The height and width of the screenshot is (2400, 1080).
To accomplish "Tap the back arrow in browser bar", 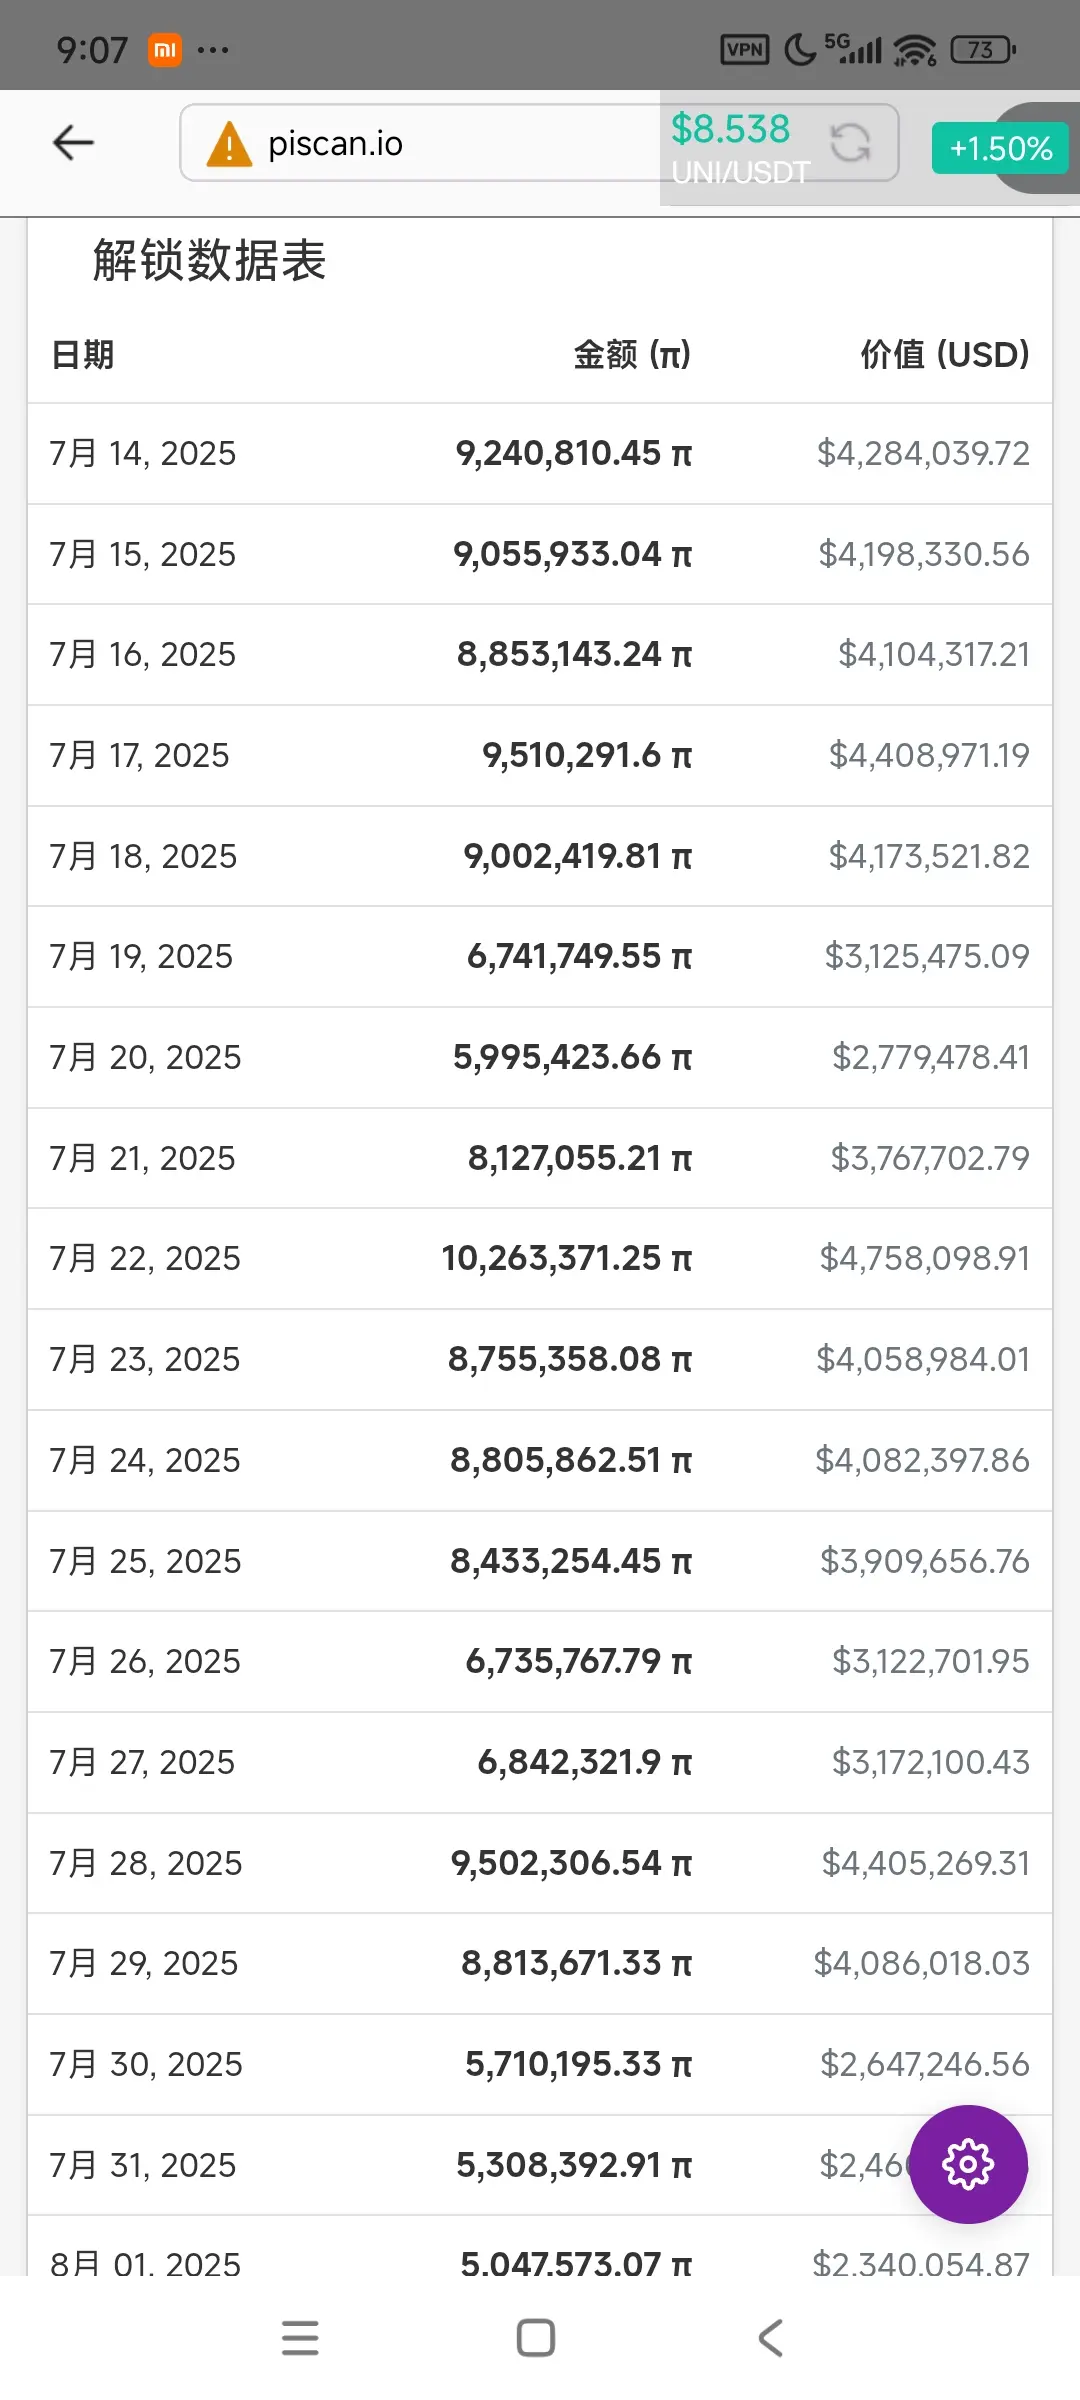I will tap(73, 143).
